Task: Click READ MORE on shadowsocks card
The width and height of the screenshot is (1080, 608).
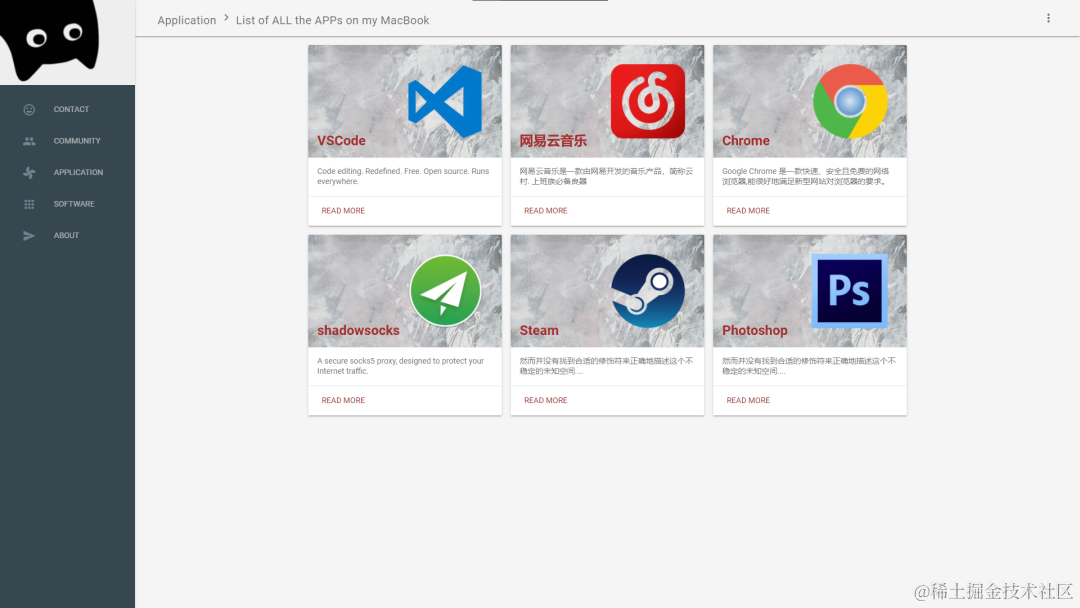Action: (343, 400)
